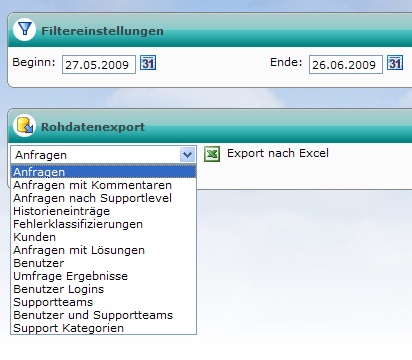Click the Excel export icon
Screen dimensions: 412x360
212,154
